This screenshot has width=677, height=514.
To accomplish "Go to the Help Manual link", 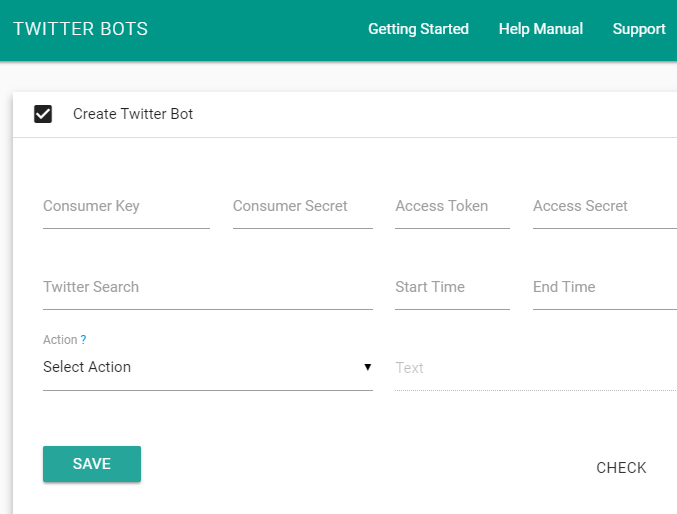I will (x=540, y=29).
